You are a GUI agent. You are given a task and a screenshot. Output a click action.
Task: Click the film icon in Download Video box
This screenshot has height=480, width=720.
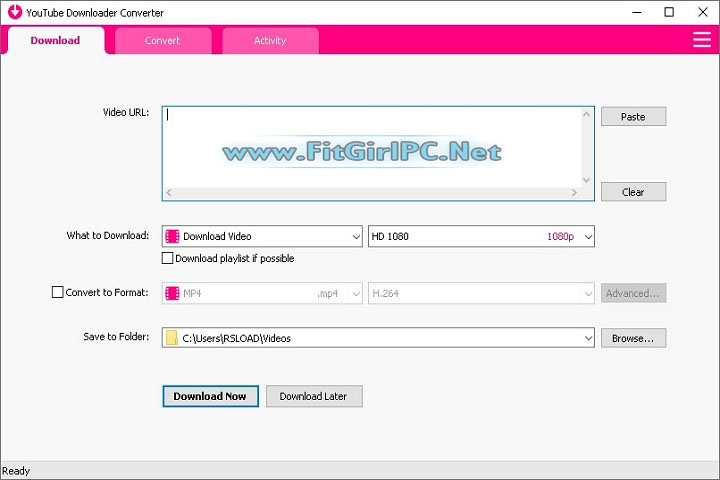(172, 236)
